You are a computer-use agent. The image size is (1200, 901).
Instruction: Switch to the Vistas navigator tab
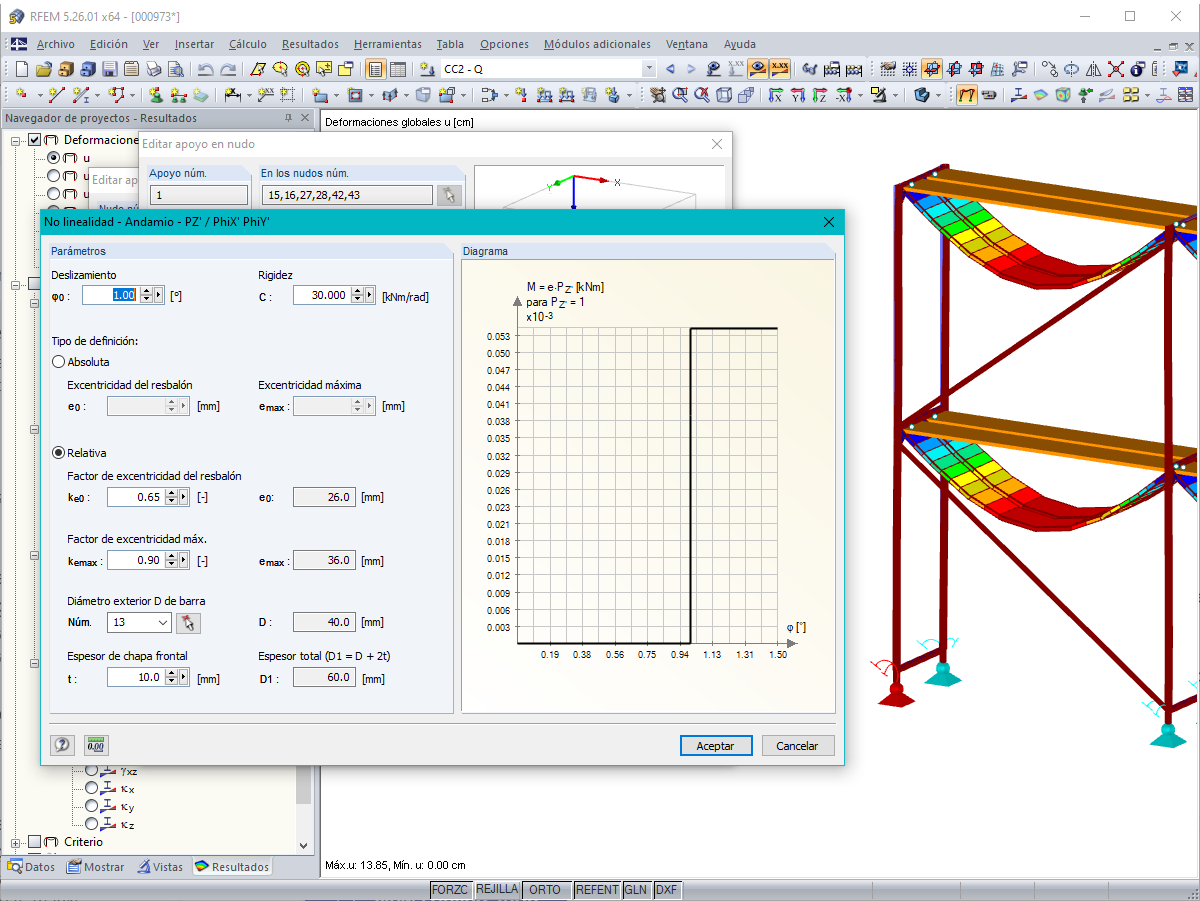pos(161,867)
